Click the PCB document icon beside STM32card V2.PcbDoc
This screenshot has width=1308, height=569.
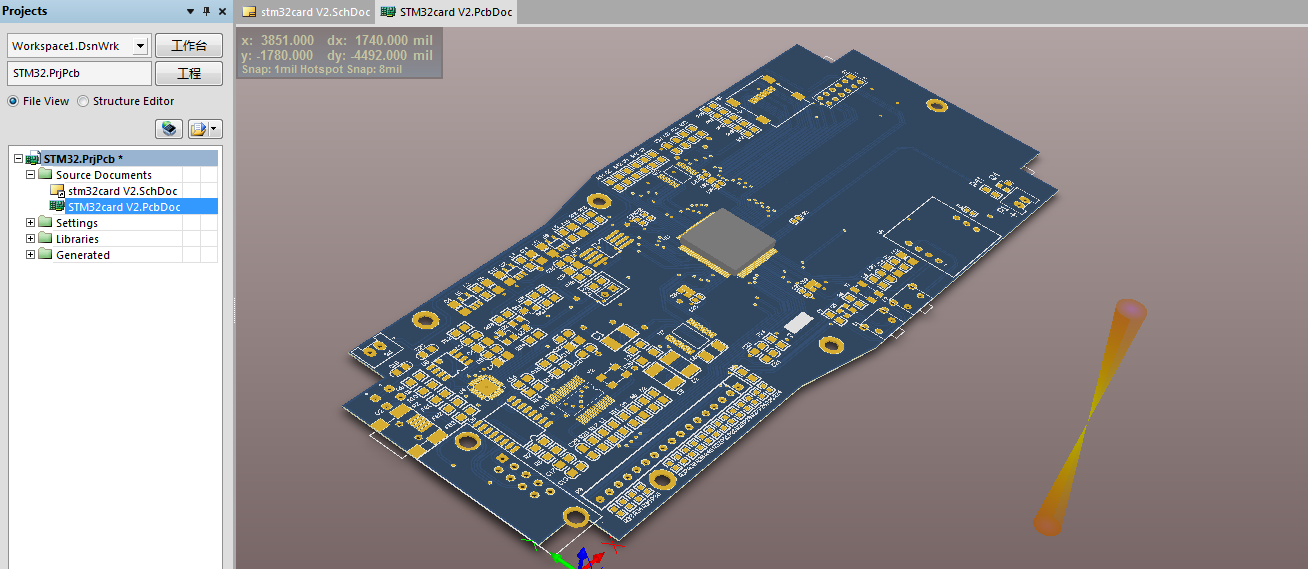click(57, 206)
